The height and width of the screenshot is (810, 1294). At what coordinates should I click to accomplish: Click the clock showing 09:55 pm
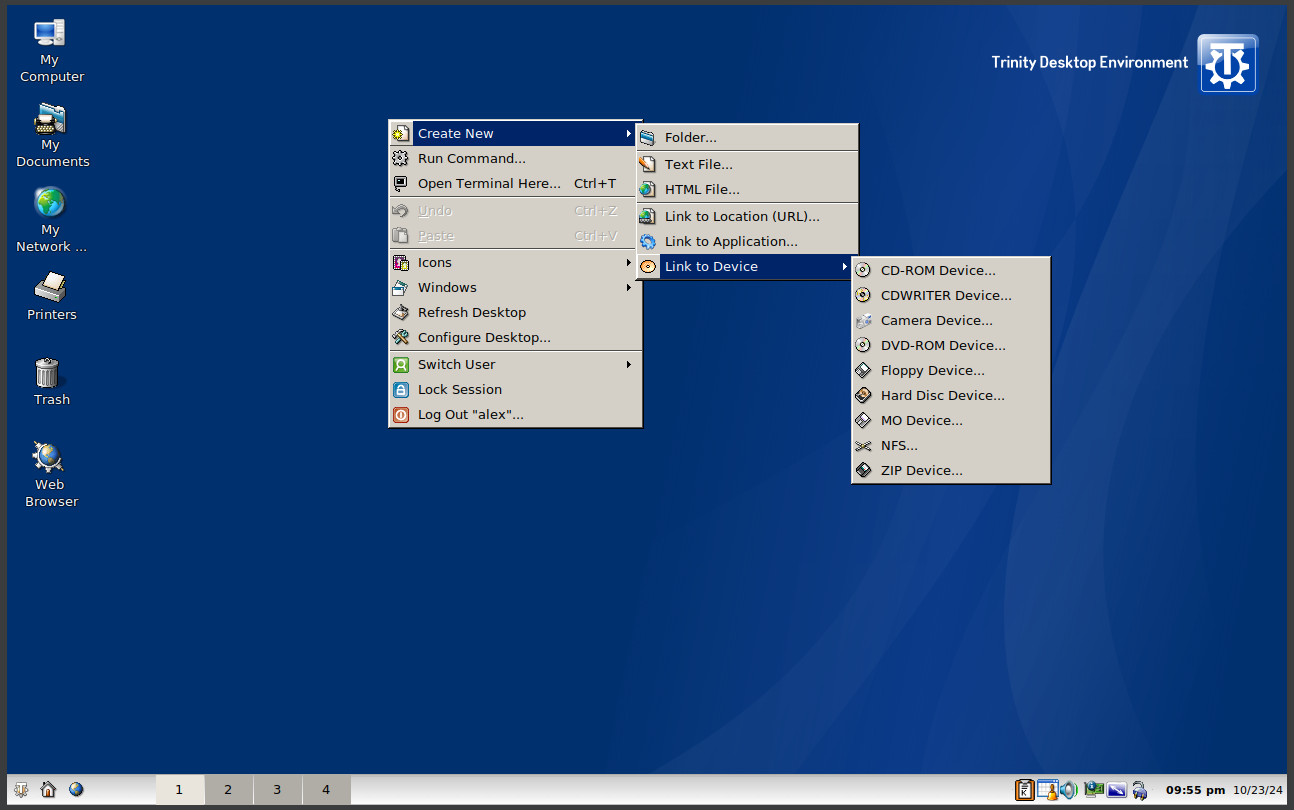pos(1195,790)
